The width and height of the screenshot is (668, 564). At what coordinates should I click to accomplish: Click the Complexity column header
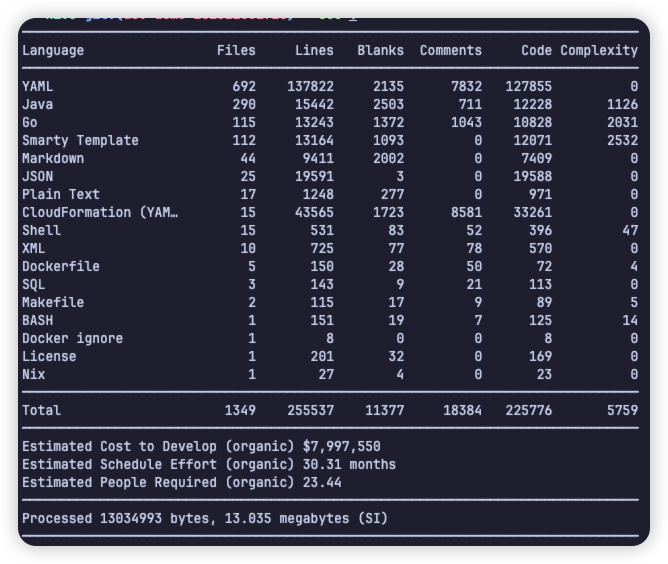click(599, 51)
